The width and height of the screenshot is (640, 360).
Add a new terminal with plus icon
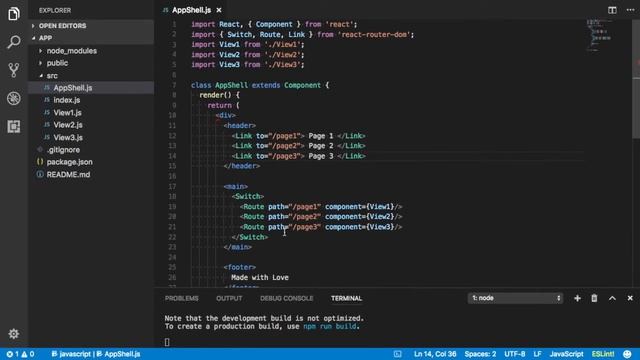click(x=577, y=298)
